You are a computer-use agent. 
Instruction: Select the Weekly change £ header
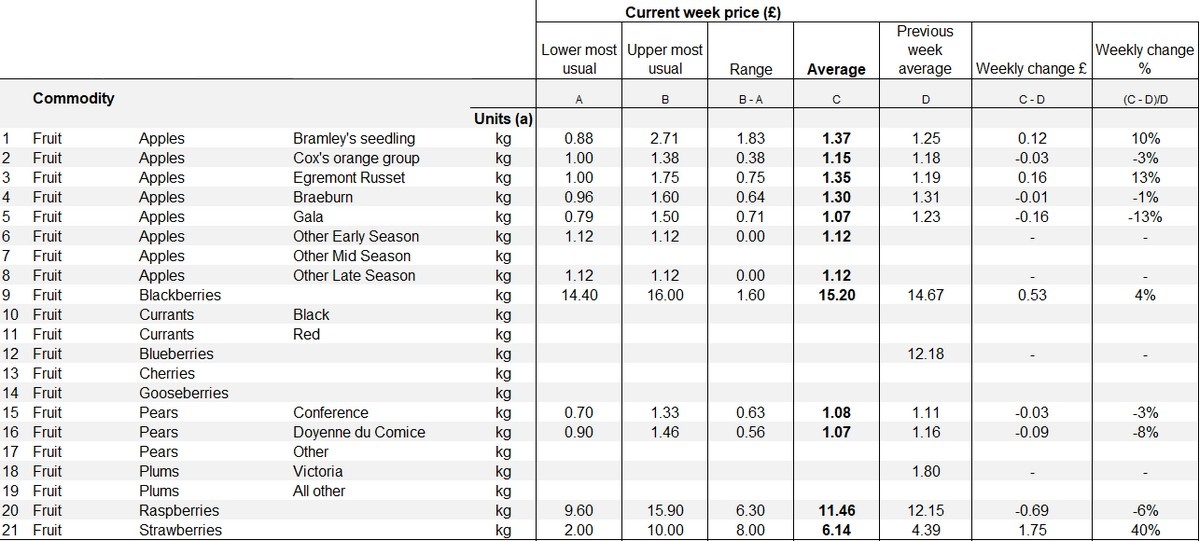coord(1032,69)
